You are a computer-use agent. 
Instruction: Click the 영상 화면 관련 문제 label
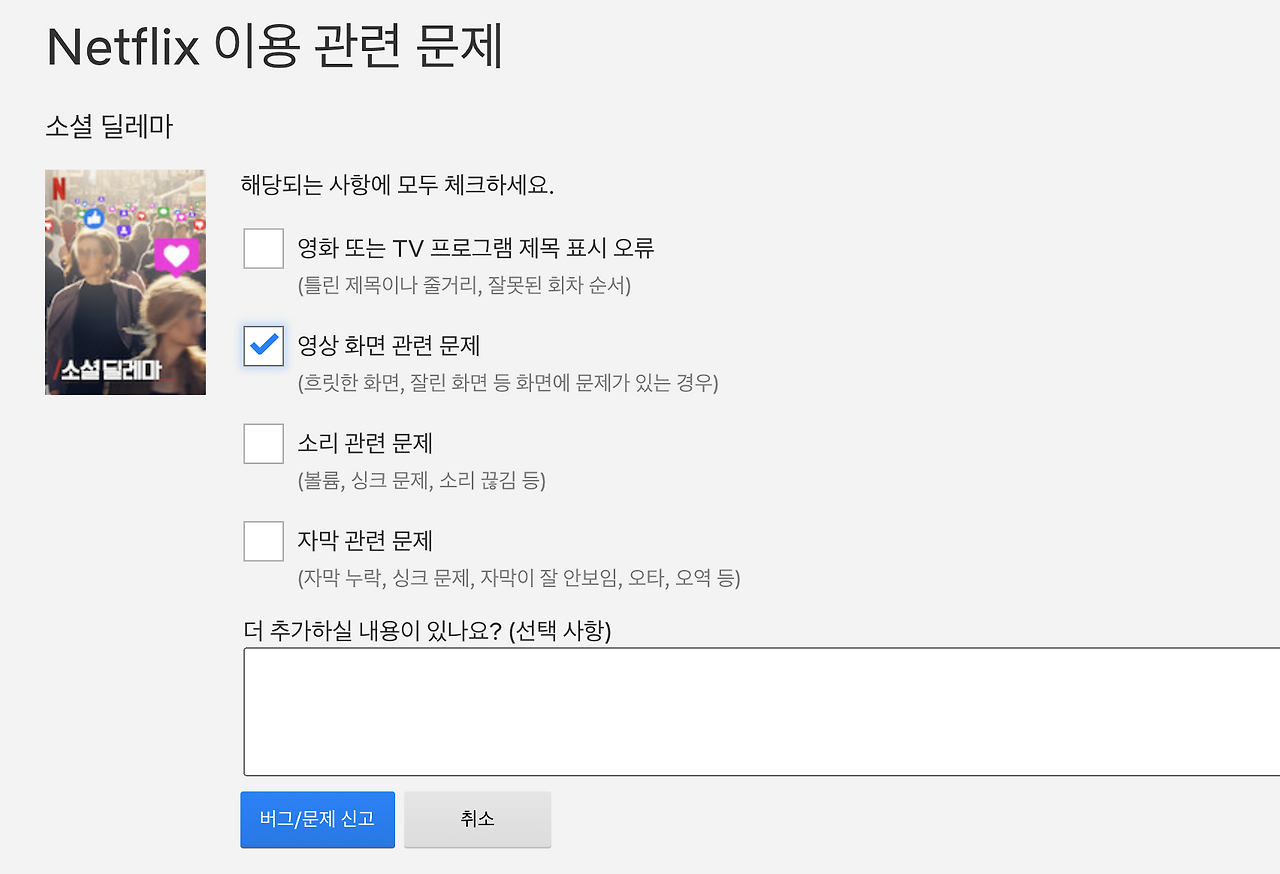point(389,346)
